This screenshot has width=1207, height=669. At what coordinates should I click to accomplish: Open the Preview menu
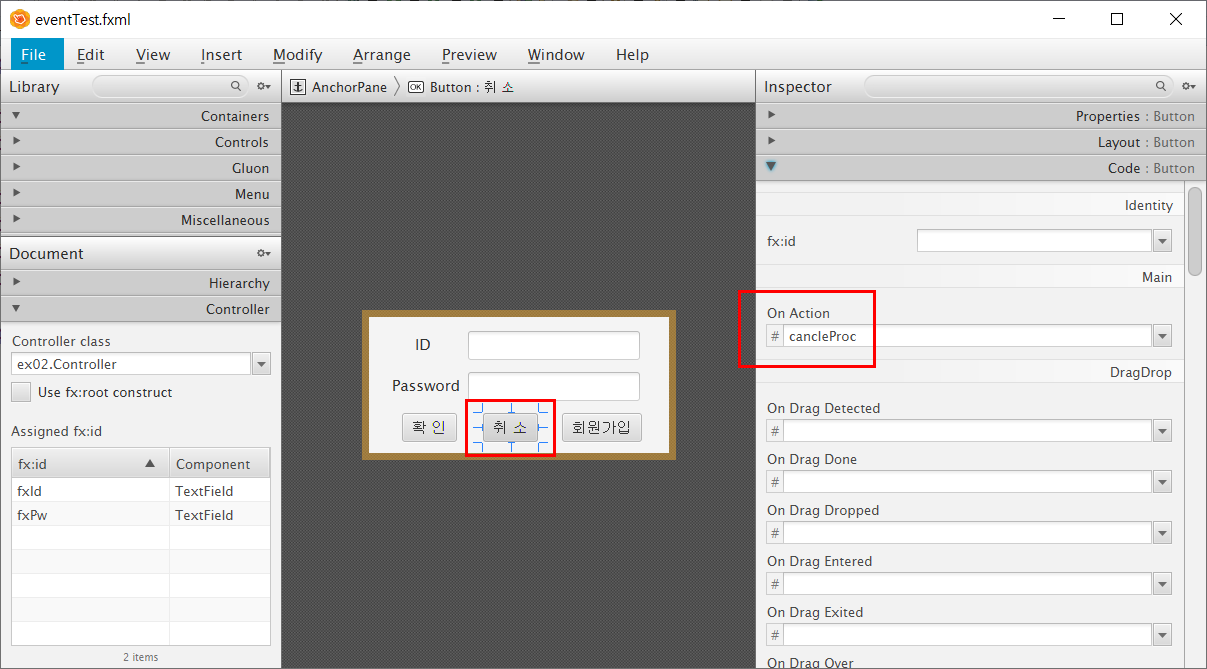coord(469,54)
